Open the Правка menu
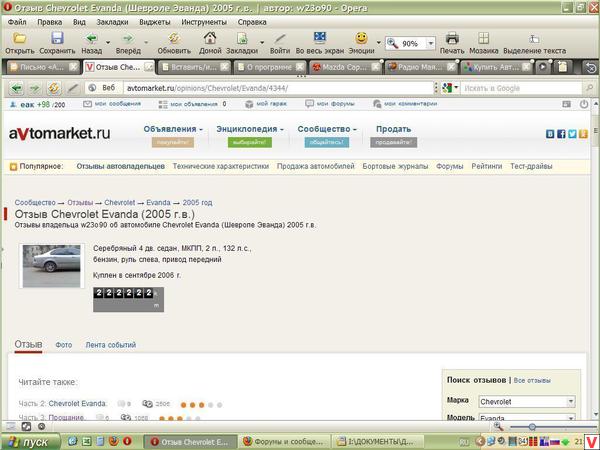Screen dimensions: 600x450 coord(50,22)
